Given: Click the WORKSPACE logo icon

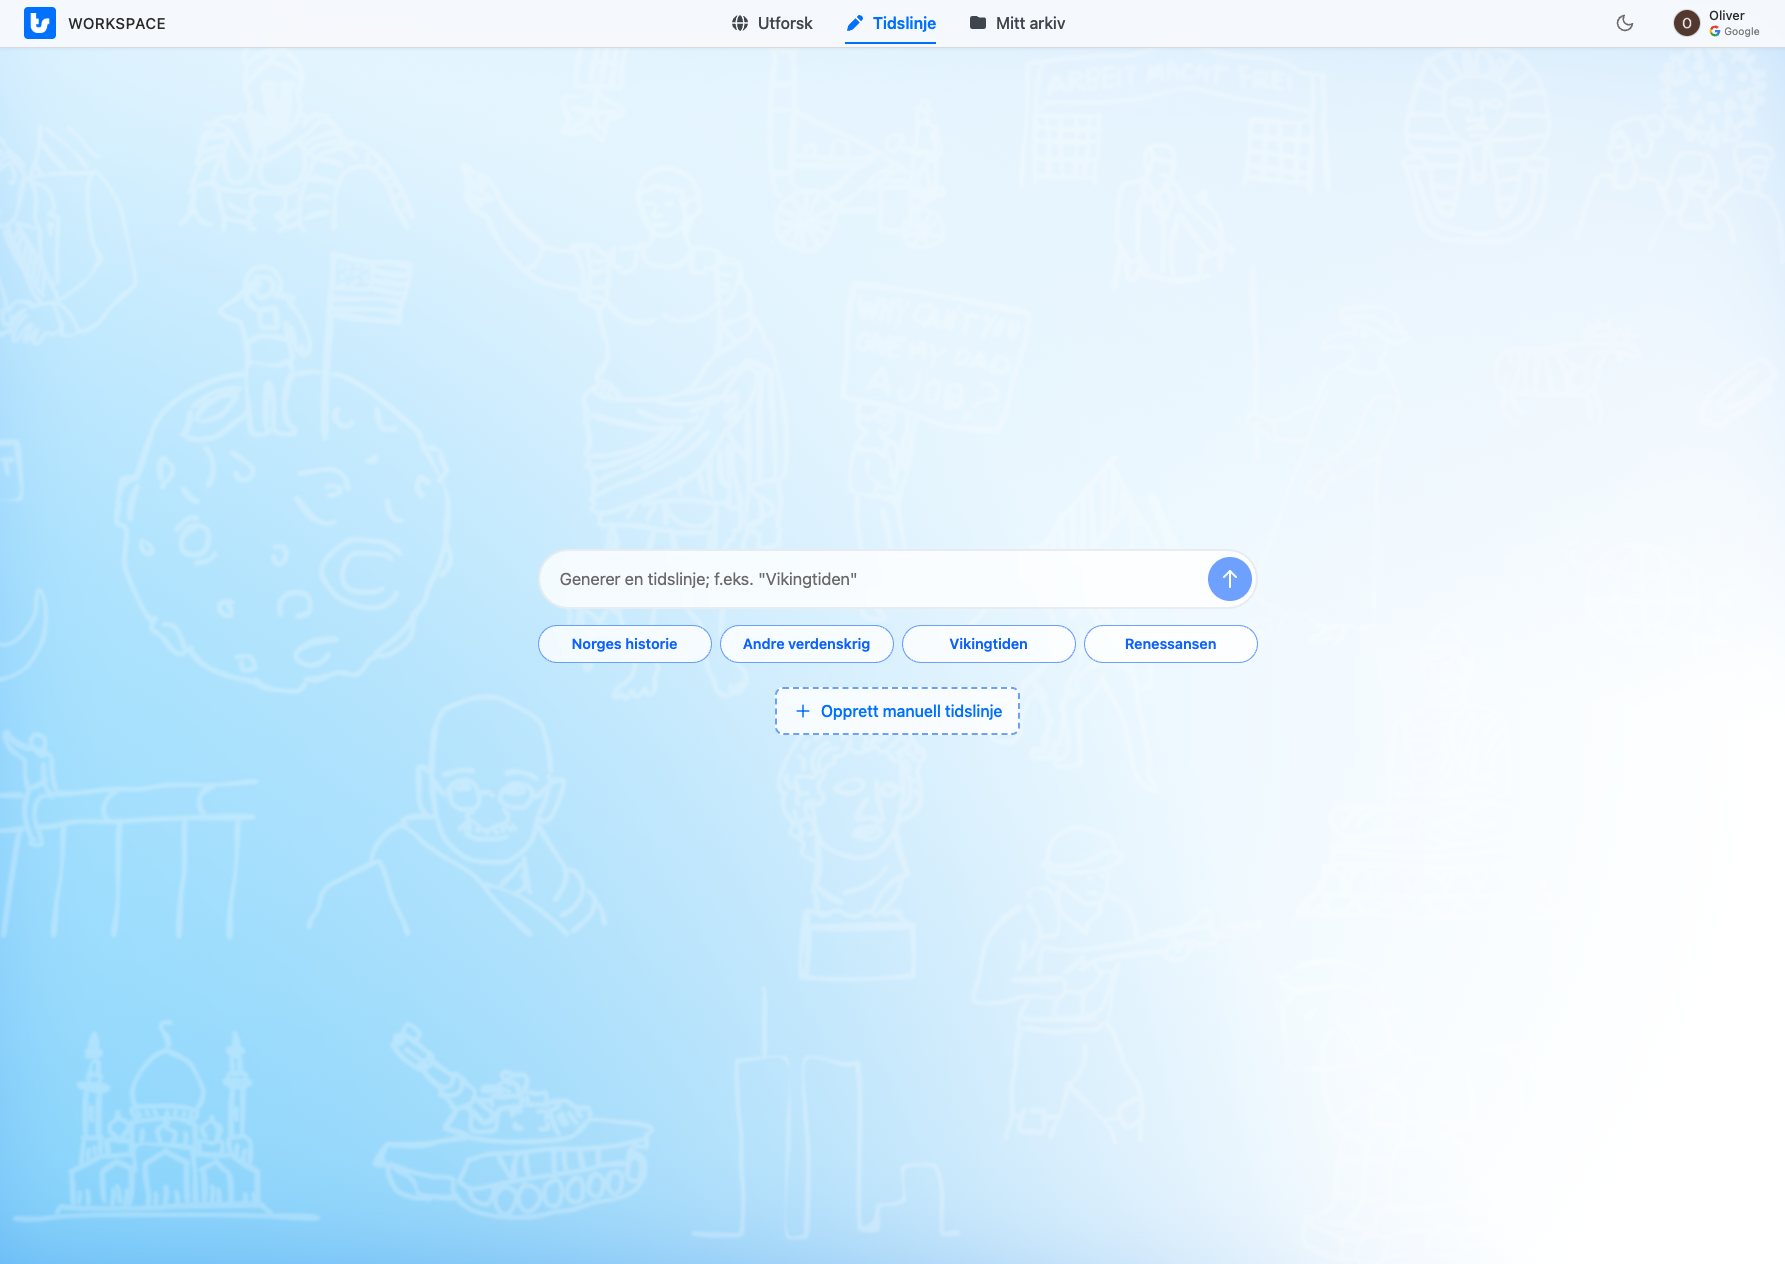Looking at the screenshot, I should coord(39,23).
